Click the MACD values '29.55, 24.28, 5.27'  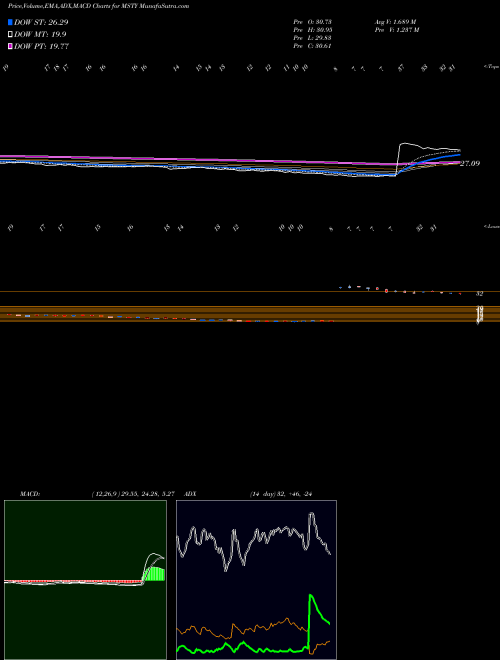tap(146, 494)
